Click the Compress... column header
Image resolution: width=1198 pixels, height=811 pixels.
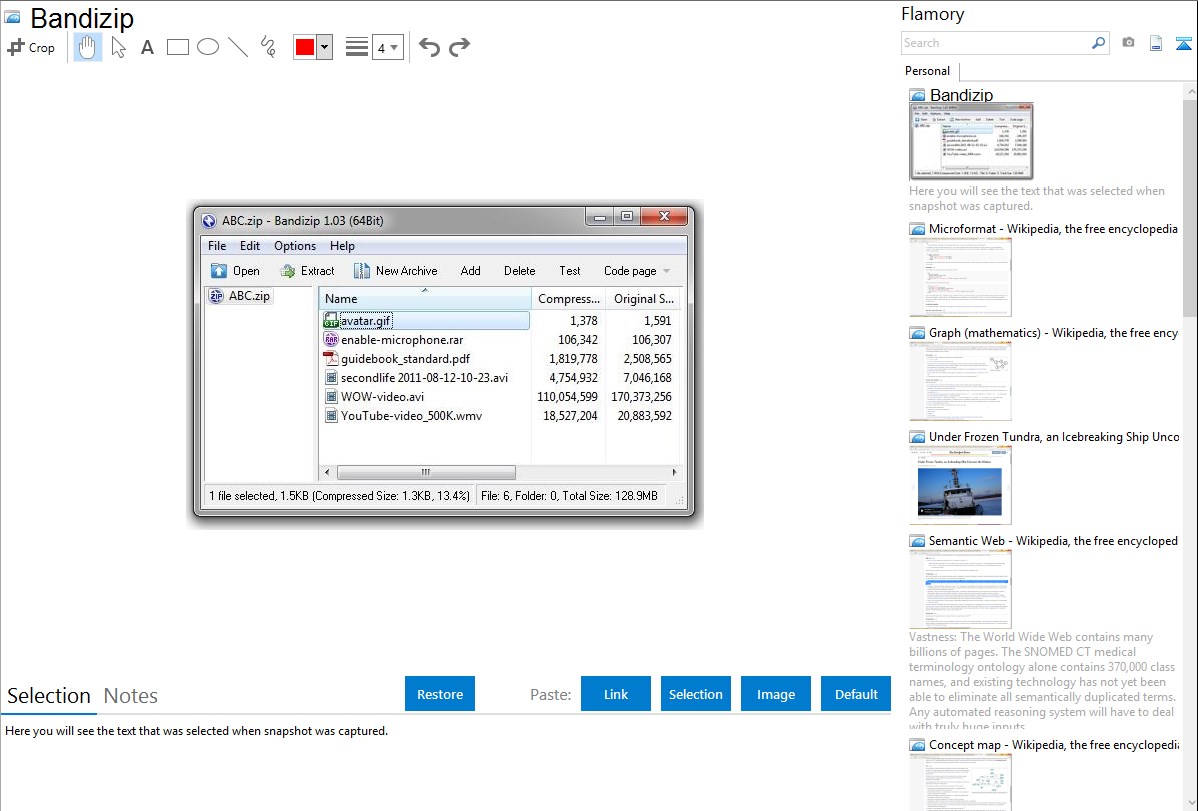[568, 299]
